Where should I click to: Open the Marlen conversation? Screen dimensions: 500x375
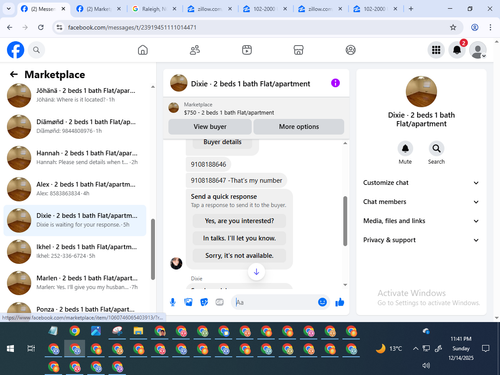point(75,283)
